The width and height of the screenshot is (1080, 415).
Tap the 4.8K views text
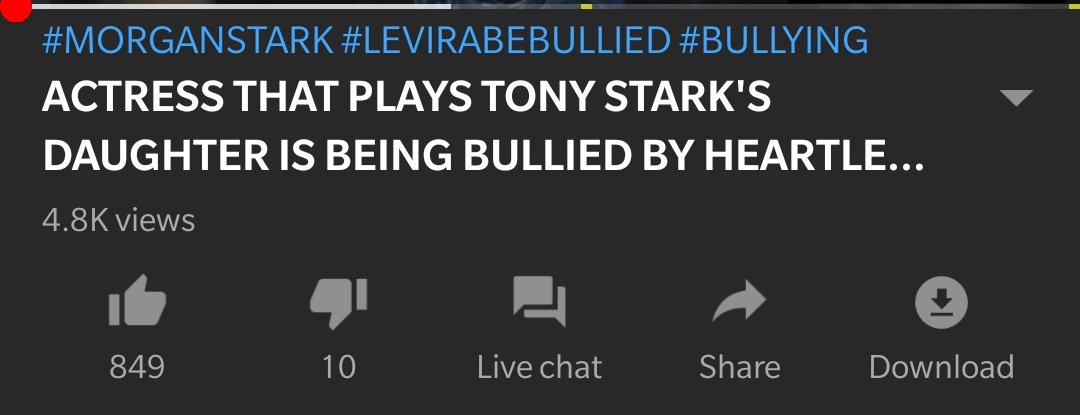[118, 221]
